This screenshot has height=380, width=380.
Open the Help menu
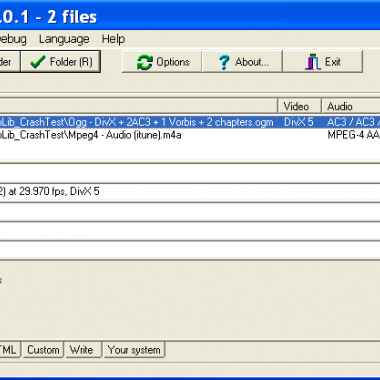(x=113, y=39)
